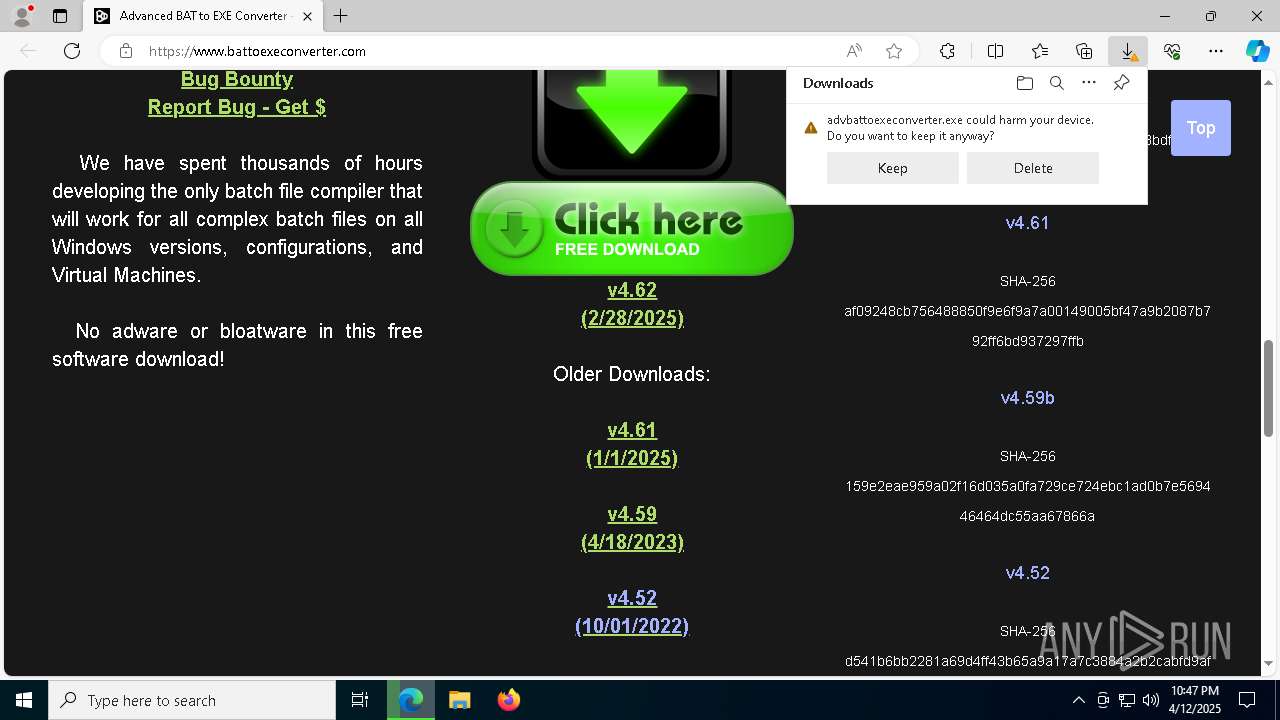Screen dimensions: 1280x720
Task: Click the address bar URL
Action: (x=257, y=51)
